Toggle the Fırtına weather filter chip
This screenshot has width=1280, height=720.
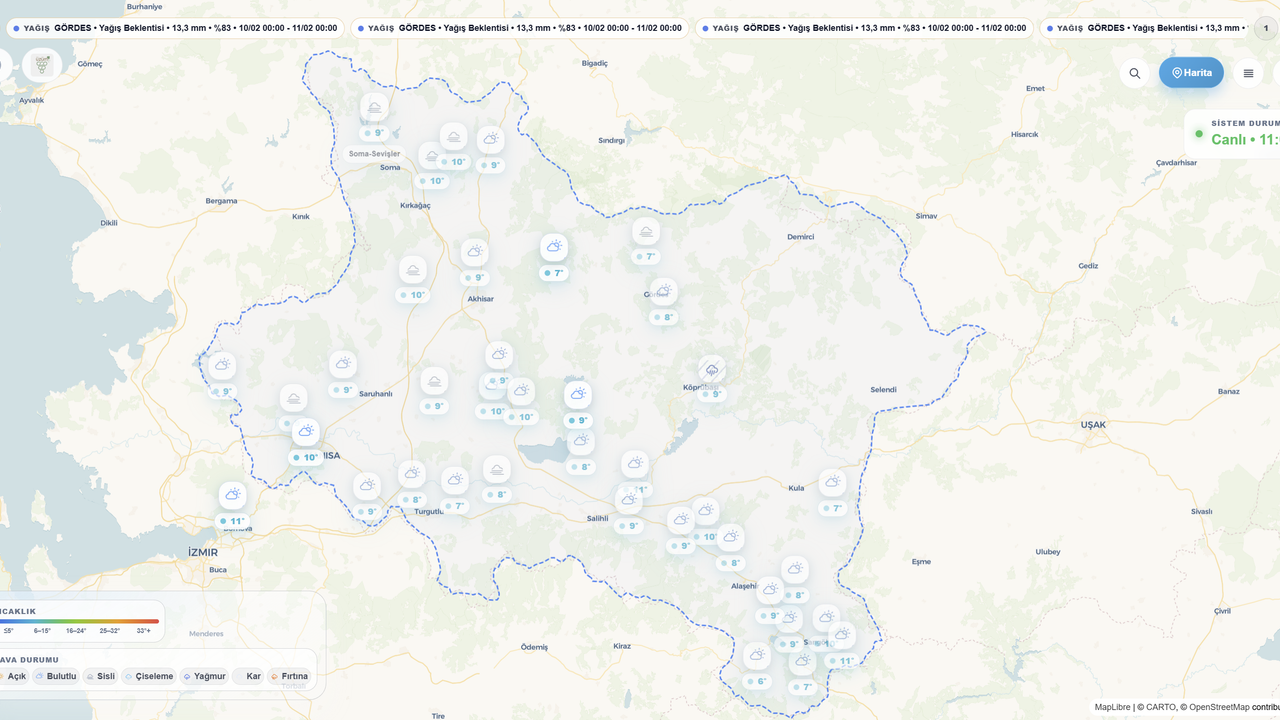click(289, 676)
